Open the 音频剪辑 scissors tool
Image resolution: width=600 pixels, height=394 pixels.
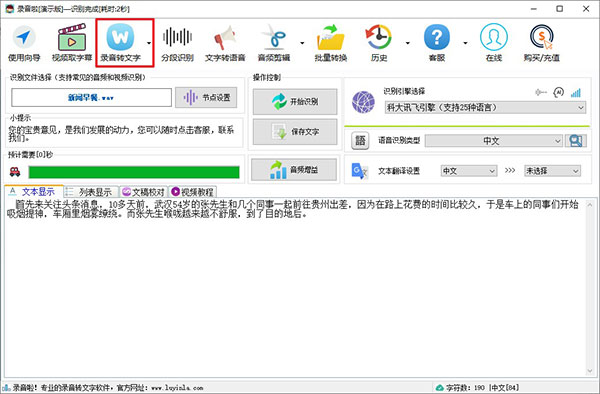pos(274,43)
